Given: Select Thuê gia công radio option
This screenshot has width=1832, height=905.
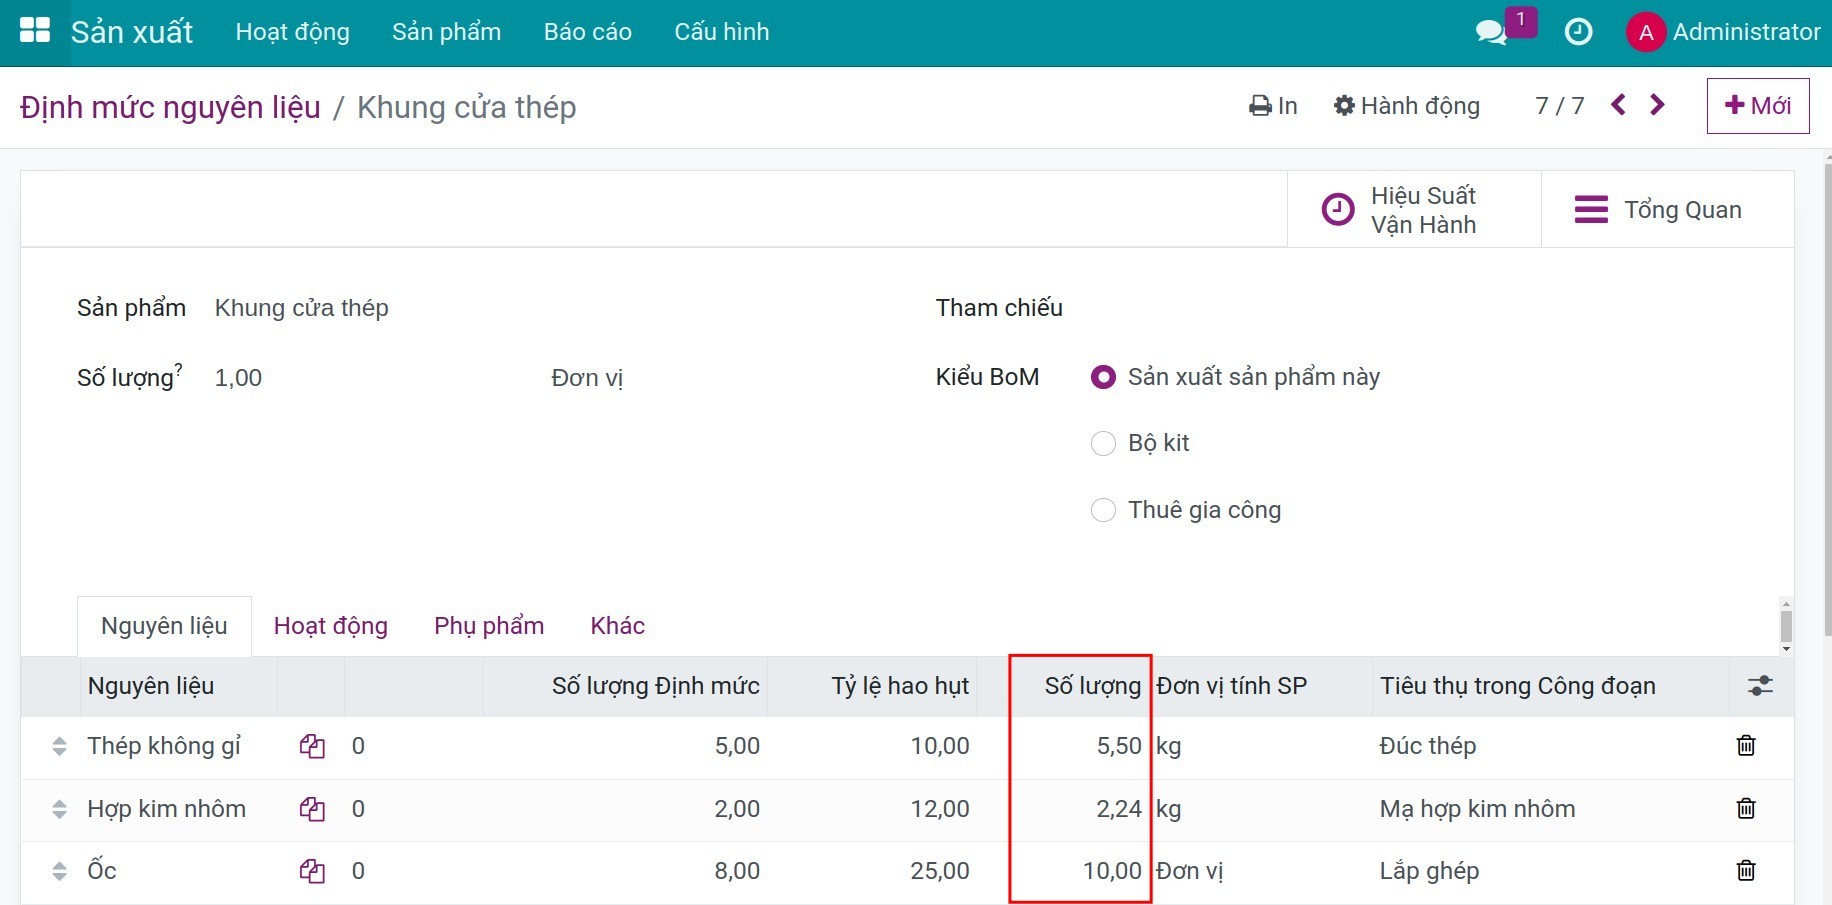Looking at the screenshot, I should 1103,510.
